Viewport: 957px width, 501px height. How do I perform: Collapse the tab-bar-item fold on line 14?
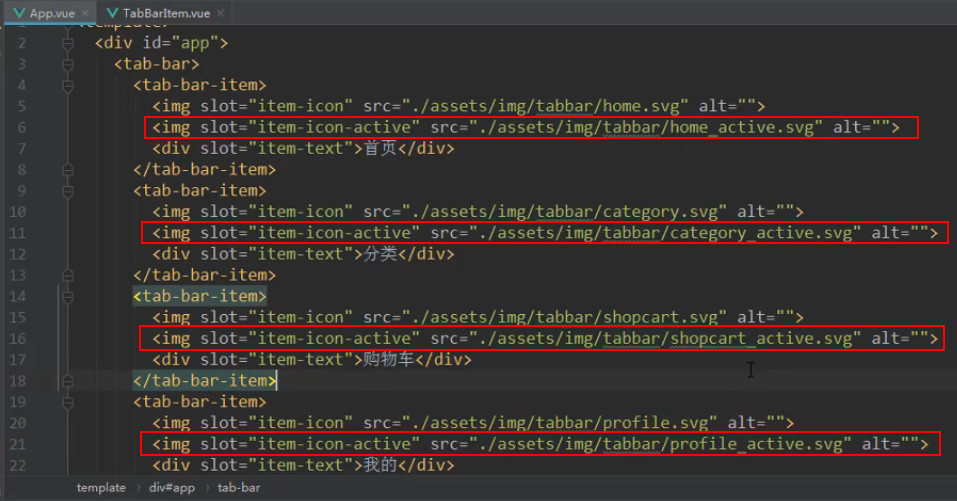pyautogui.click(x=68, y=297)
